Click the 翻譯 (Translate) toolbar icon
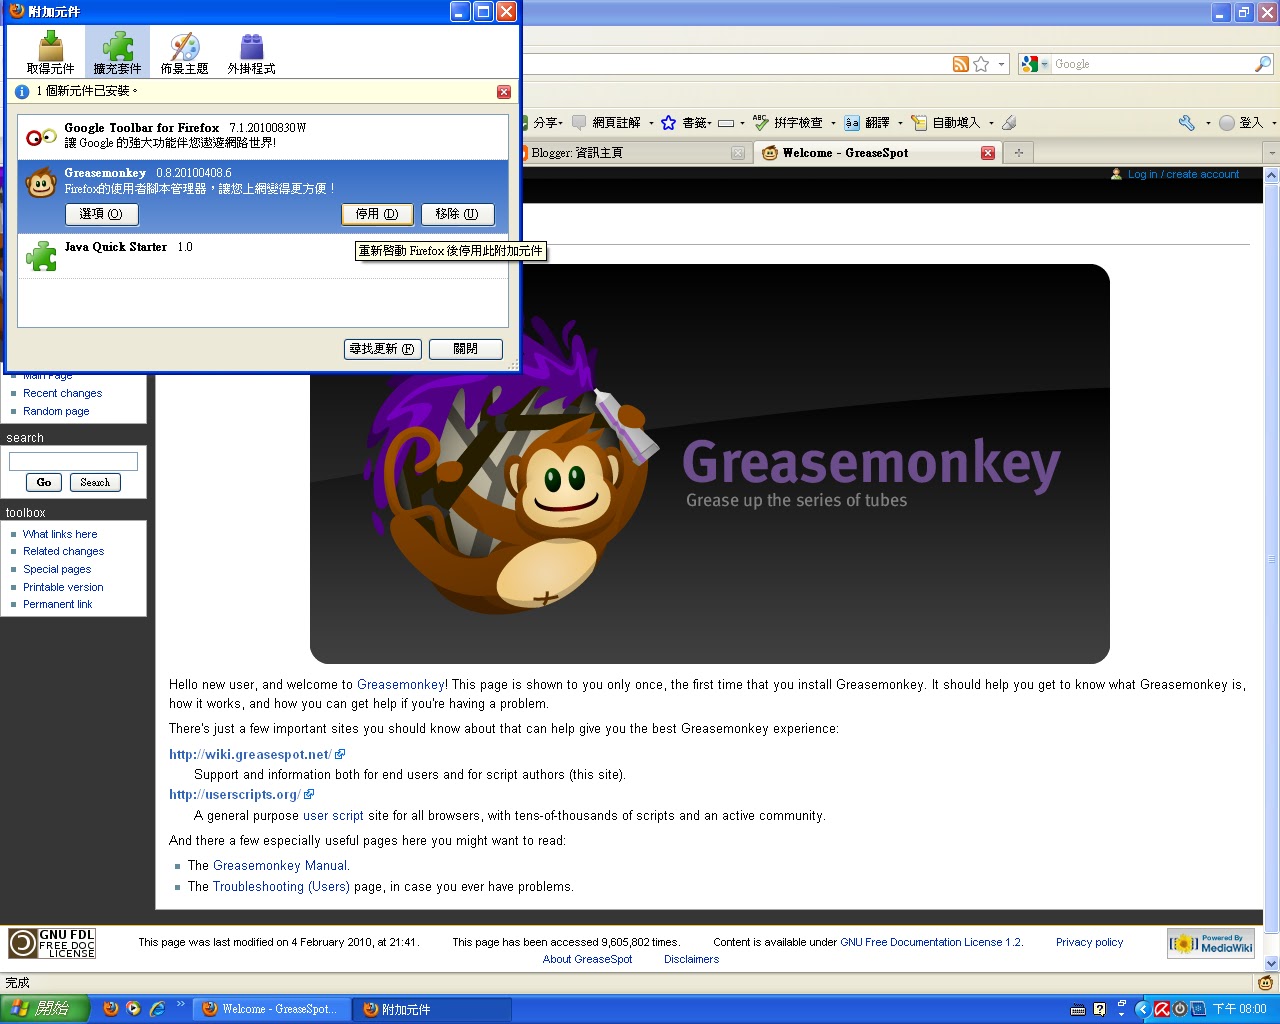 click(852, 123)
